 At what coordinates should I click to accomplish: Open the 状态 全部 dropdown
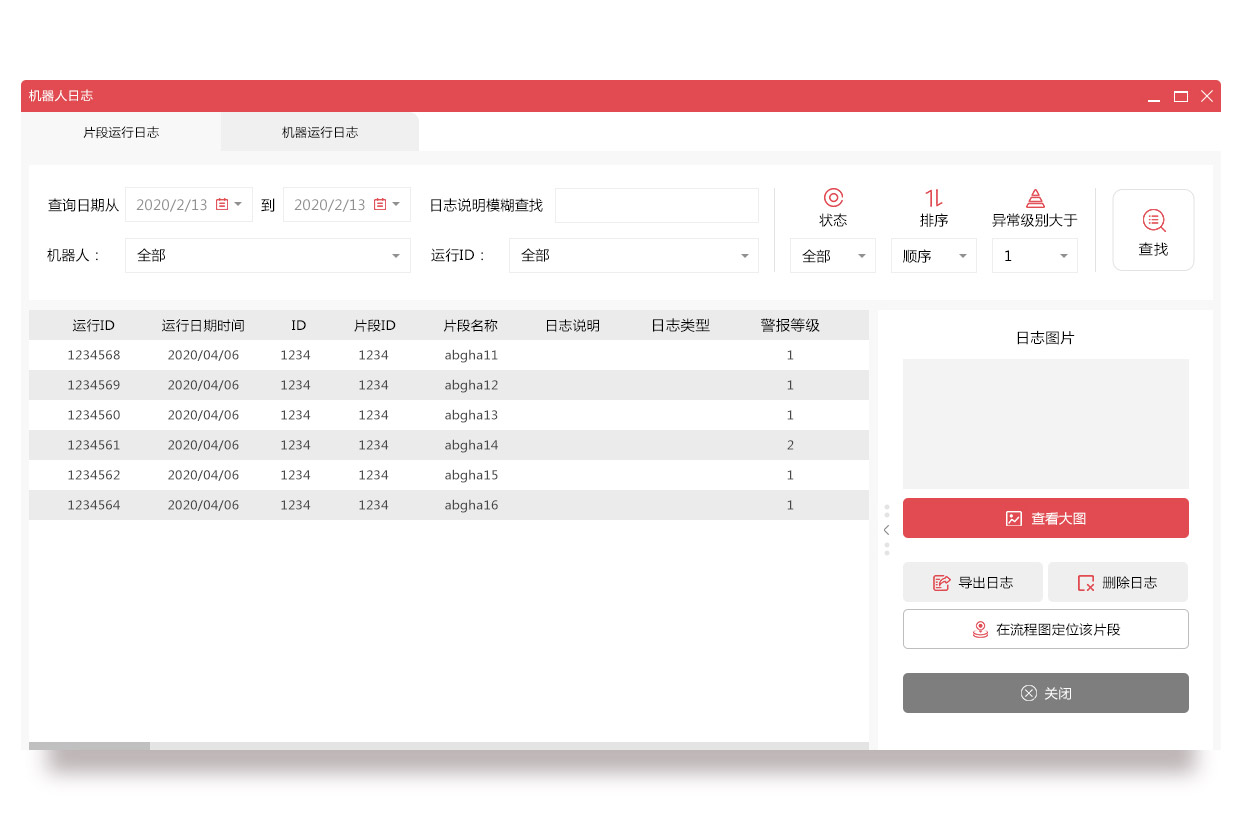pos(832,256)
